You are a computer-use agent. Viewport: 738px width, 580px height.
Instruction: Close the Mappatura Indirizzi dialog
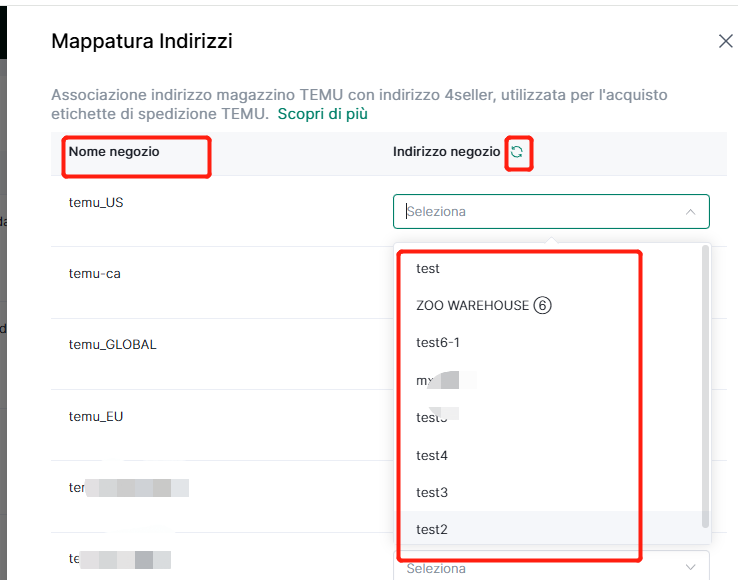[x=725, y=41]
